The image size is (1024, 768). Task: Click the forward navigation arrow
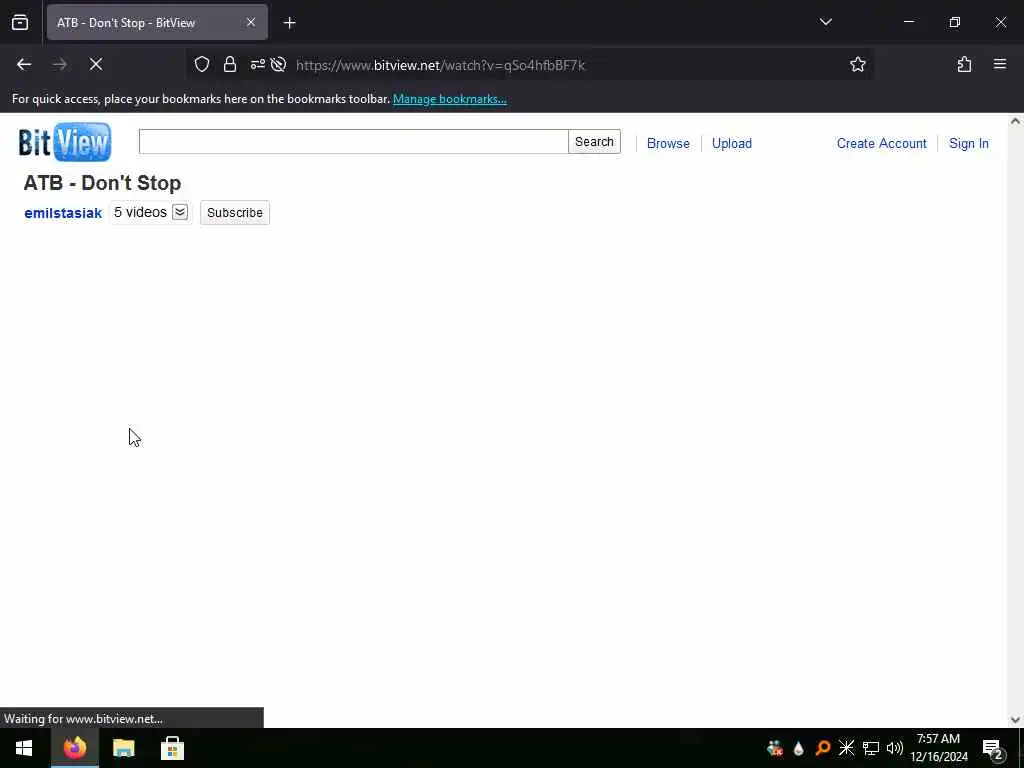(60, 65)
